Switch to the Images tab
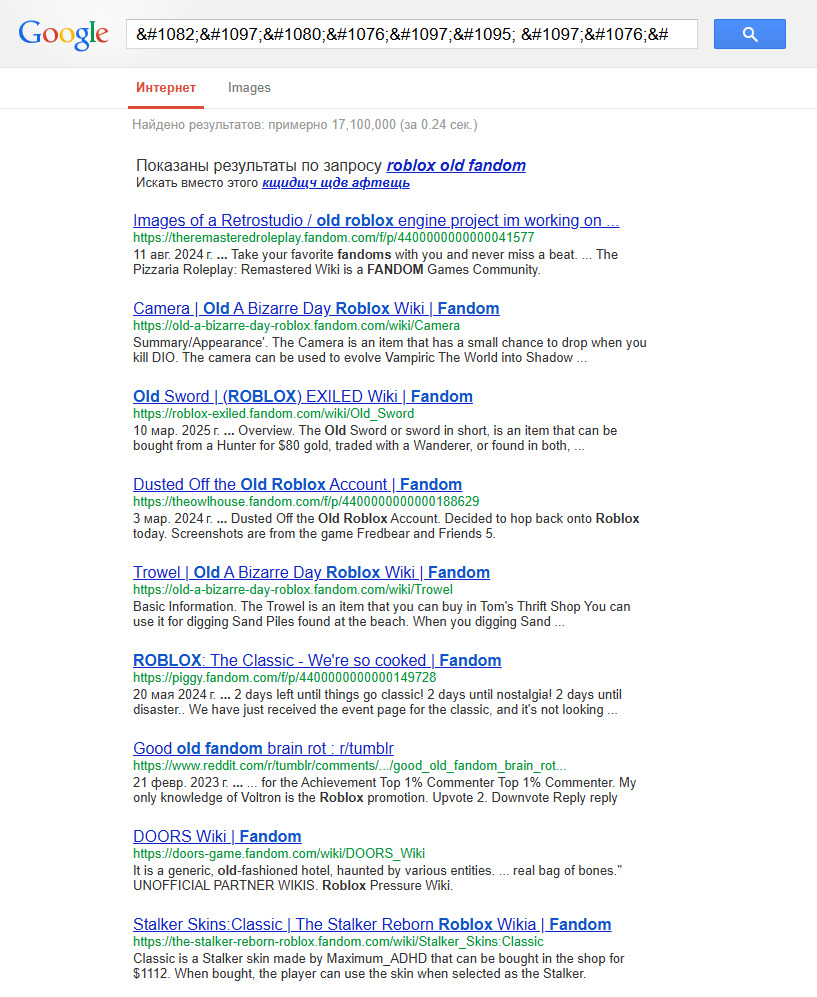The height and width of the screenshot is (997, 817). (x=249, y=88)
